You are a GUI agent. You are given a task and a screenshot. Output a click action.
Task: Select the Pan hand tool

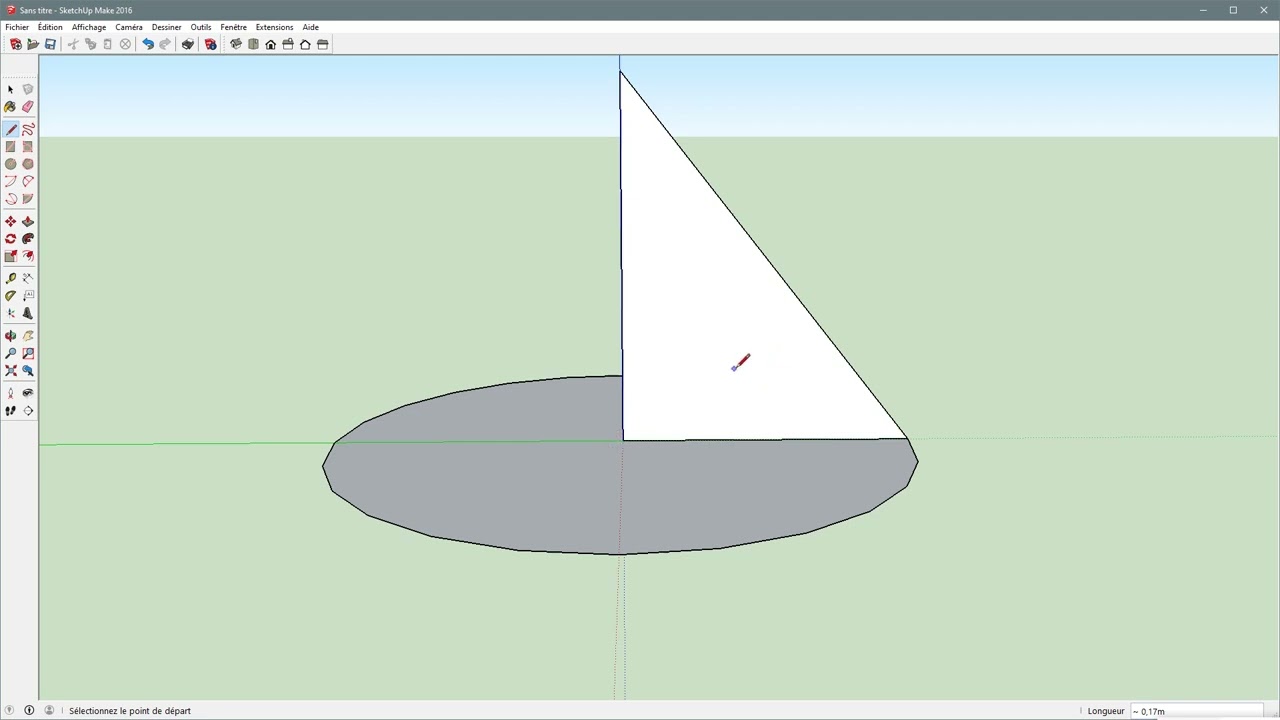[28, 336]
